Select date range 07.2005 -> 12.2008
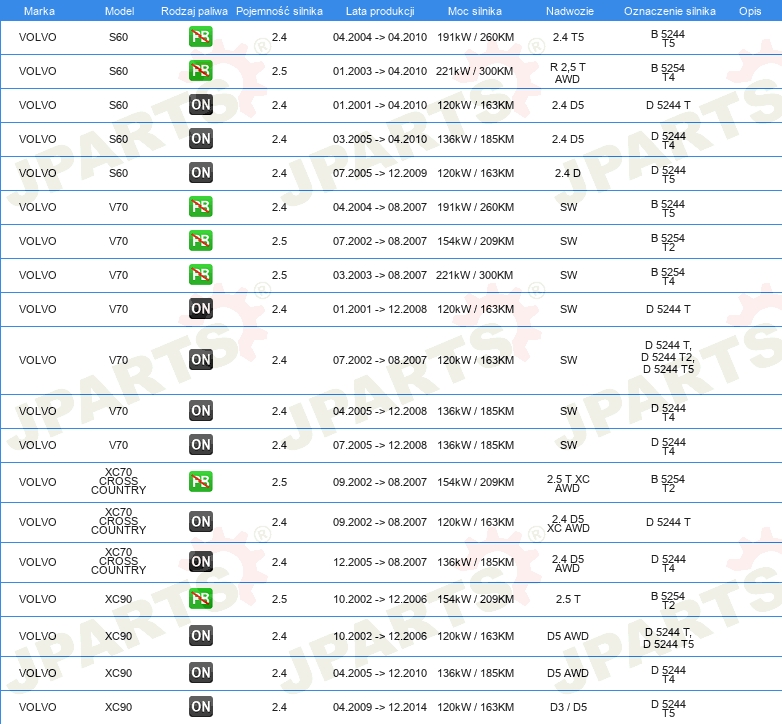Viewport: 782px width, 724px height. (x=380, y=445)
